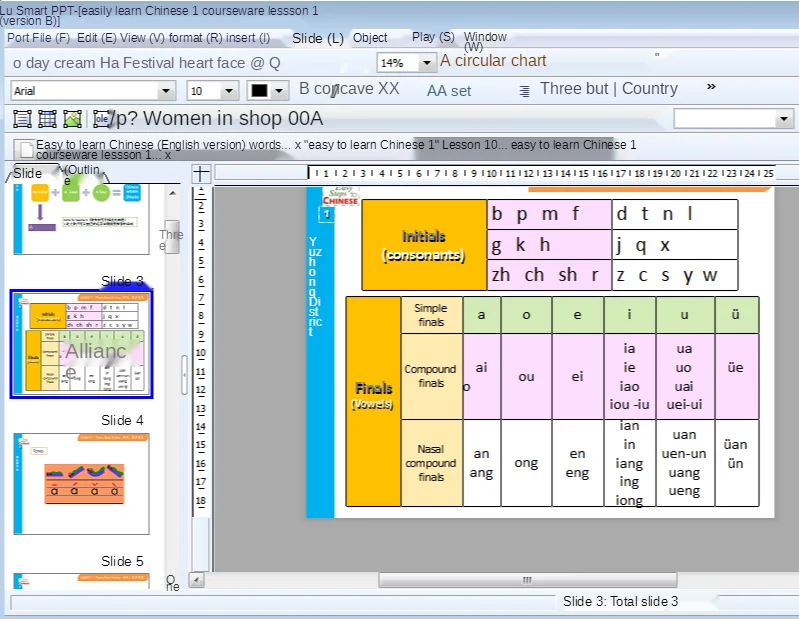Click the "Nasal compound finals" label cell
The image size is (799, 619).
pyautogui.click(x=432, y=463)
